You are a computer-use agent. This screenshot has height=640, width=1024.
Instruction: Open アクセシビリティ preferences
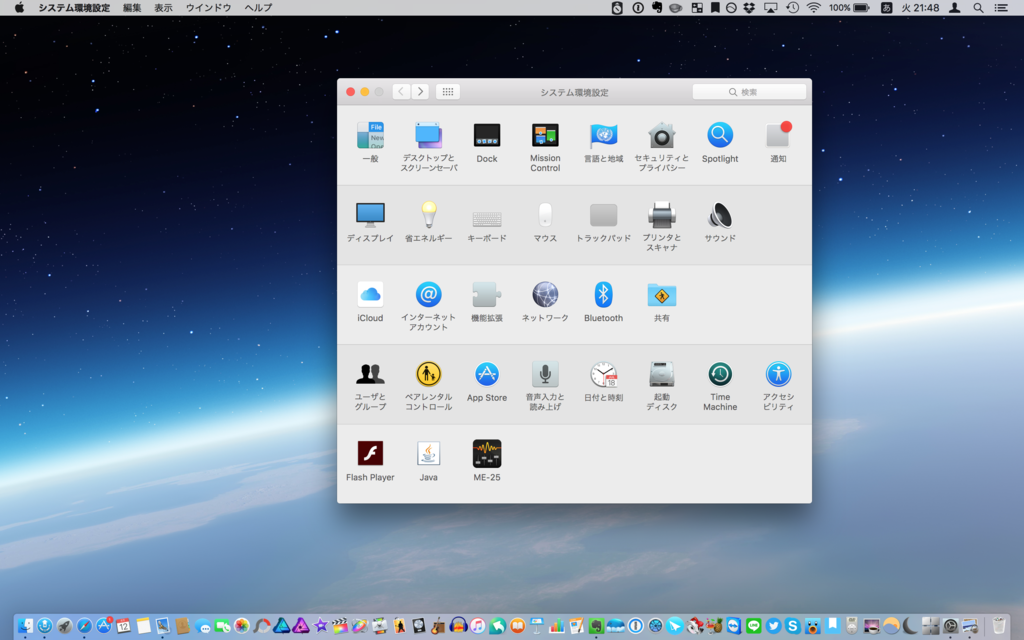778,386
